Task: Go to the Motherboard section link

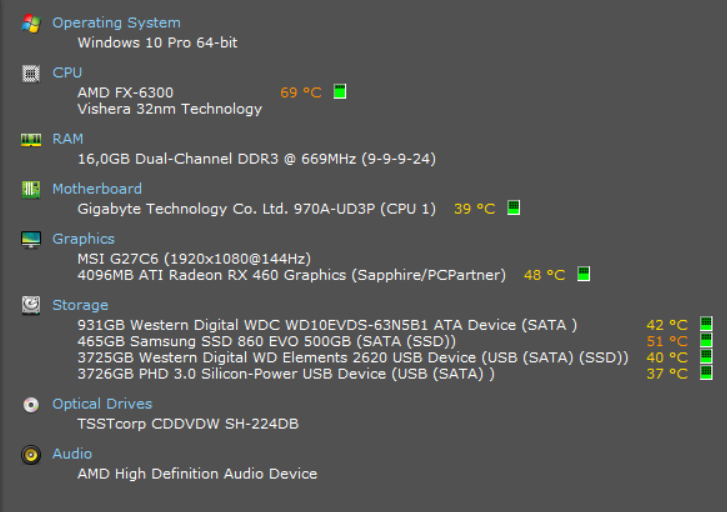Action: [97, 189]
